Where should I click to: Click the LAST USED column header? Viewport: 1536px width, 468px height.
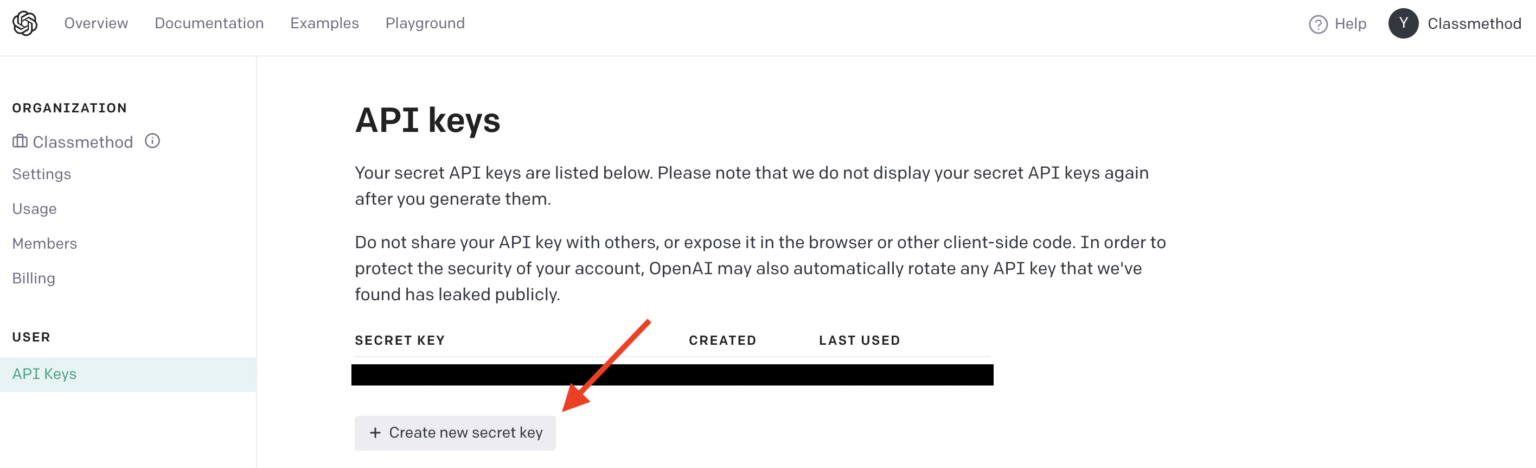(x=859, y=340)
